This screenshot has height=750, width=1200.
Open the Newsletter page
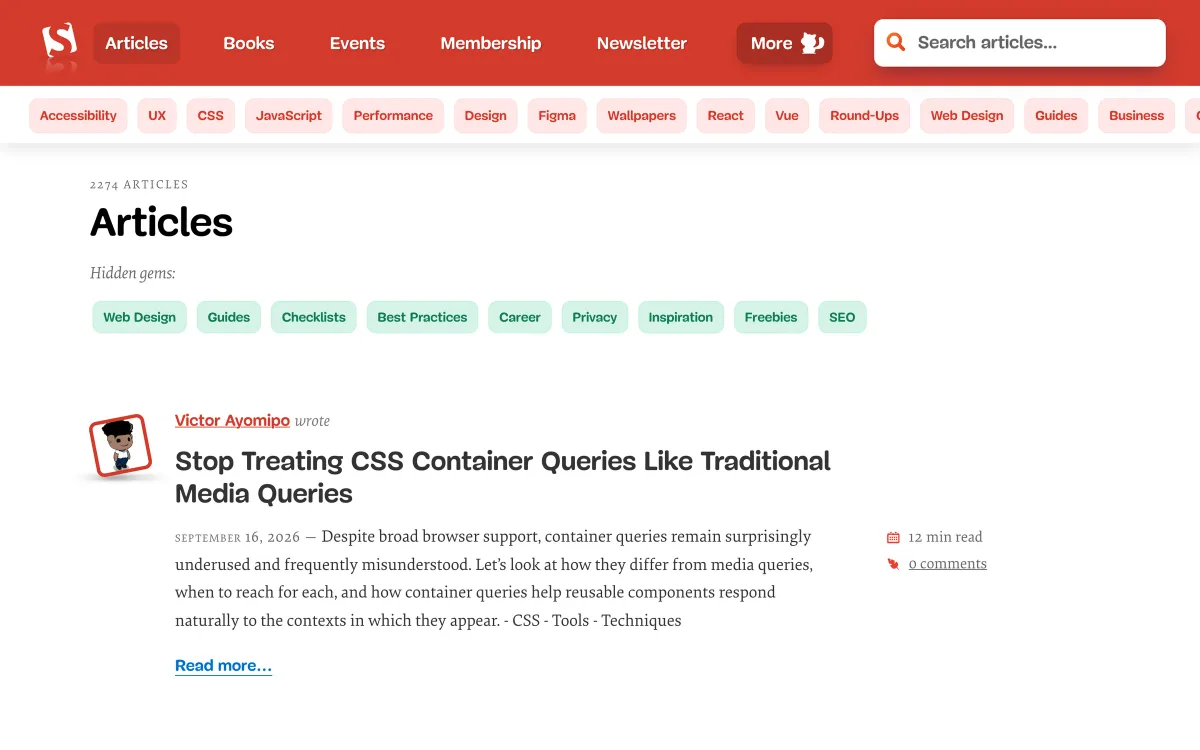pos(641,43)
